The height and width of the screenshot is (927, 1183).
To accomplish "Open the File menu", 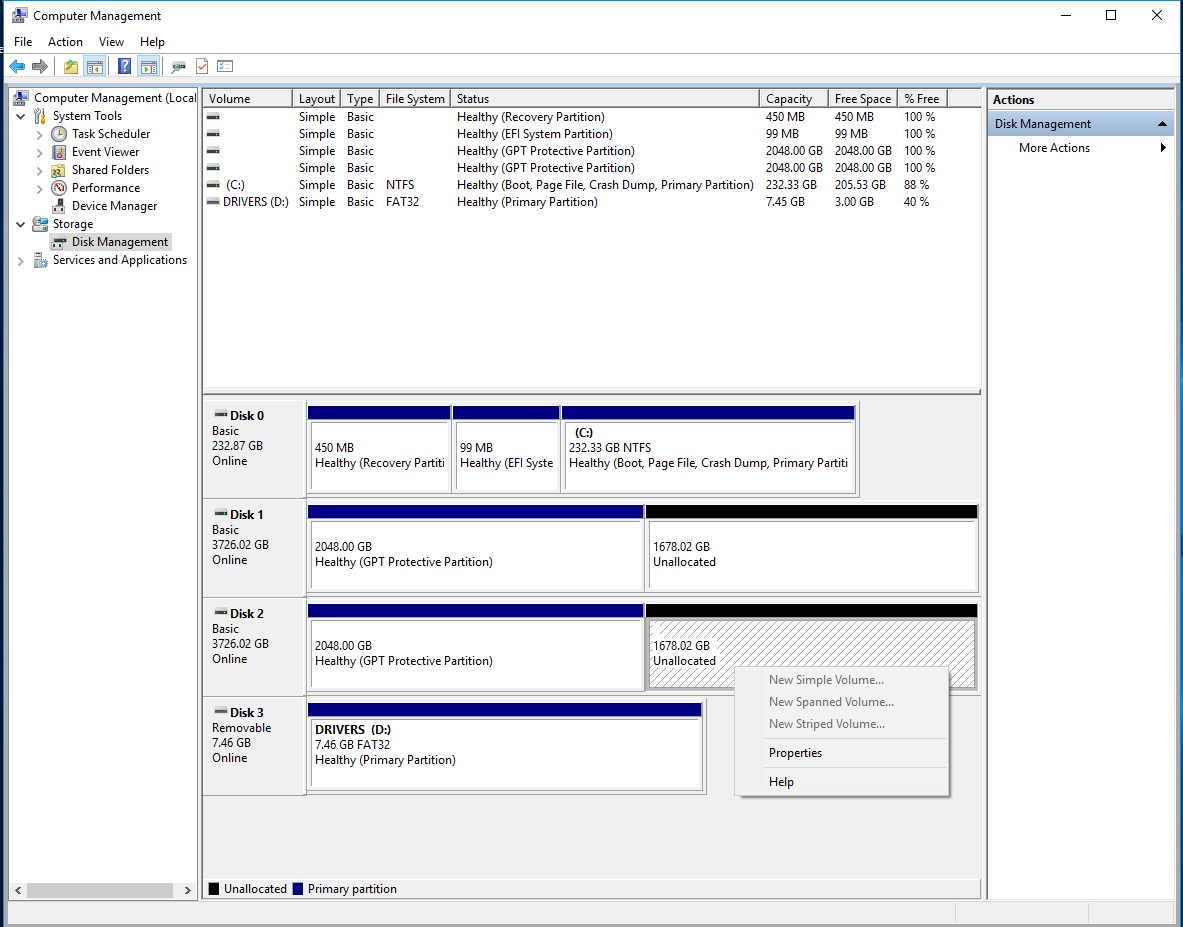I will (23, 41).
